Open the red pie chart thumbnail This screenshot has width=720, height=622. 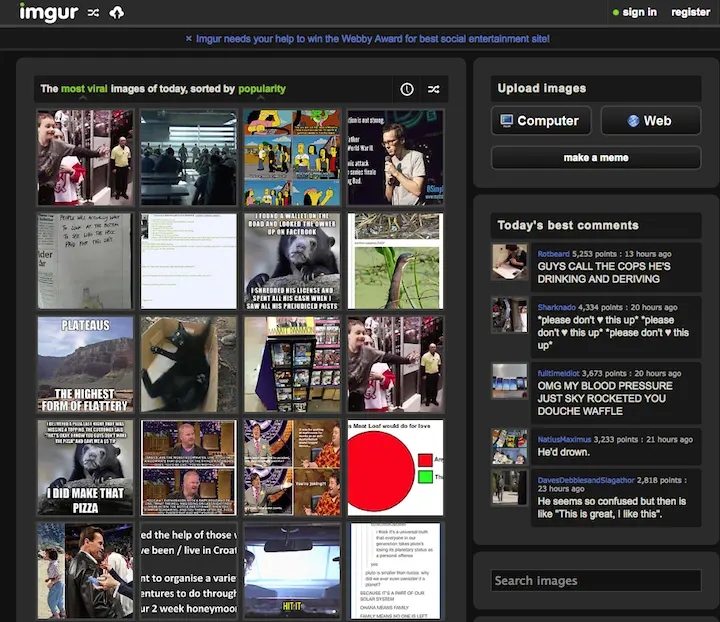(x=395, y=467)
